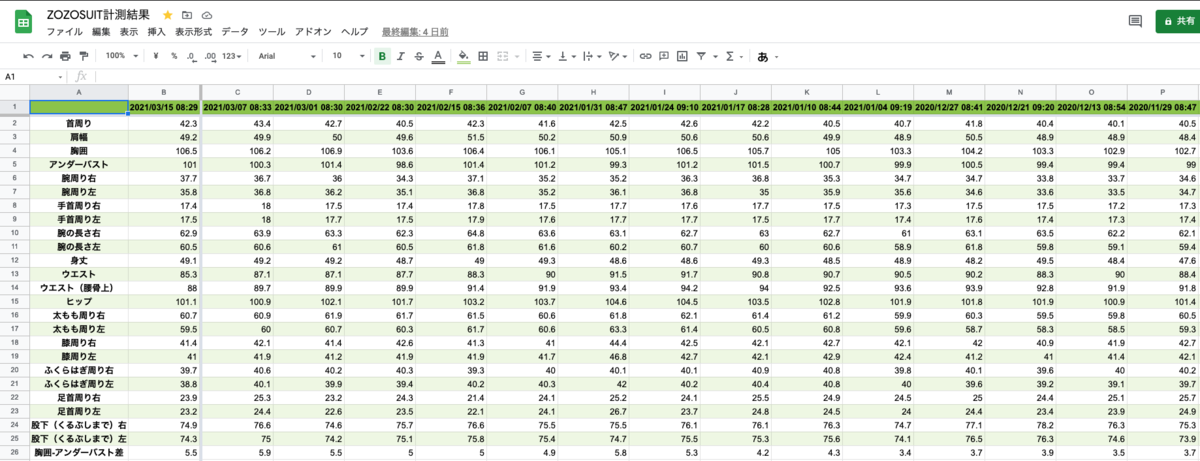Viewport: 1200px width, 461px height.
Task: Toggle strikethrough formatting
Action: coord(419,56)
